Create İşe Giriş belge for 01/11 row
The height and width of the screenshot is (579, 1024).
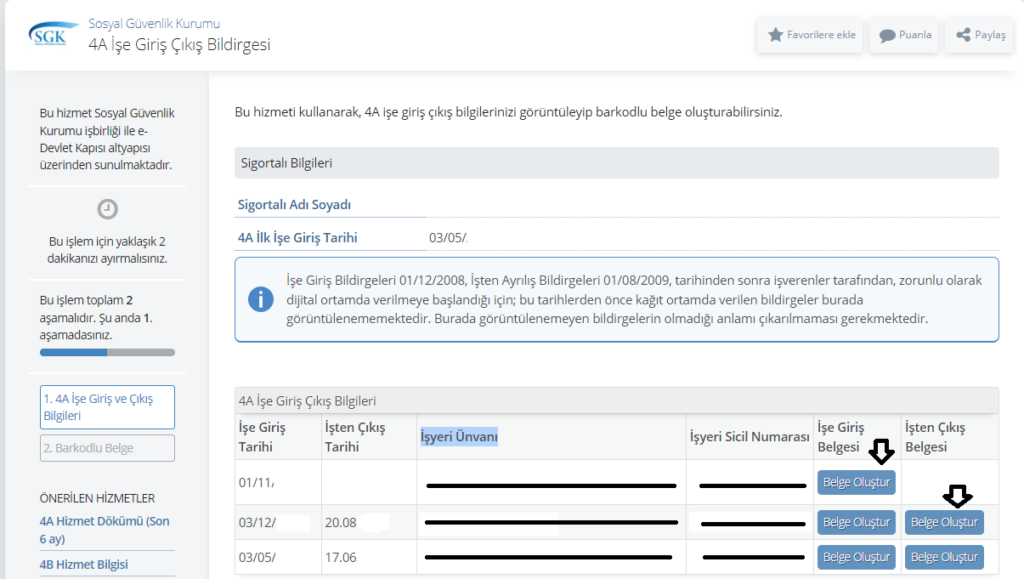pyautogui.click(x=856, y=482)
